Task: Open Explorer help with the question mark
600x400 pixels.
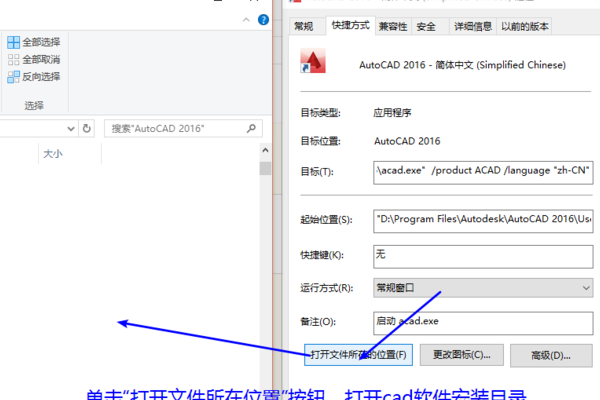Action: (263, 20)
